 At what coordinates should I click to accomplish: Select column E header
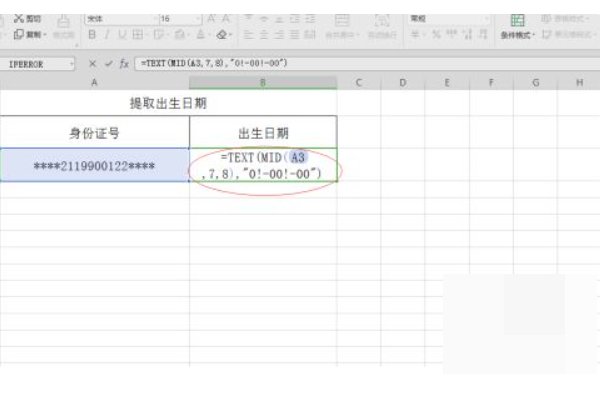[447, 82]
